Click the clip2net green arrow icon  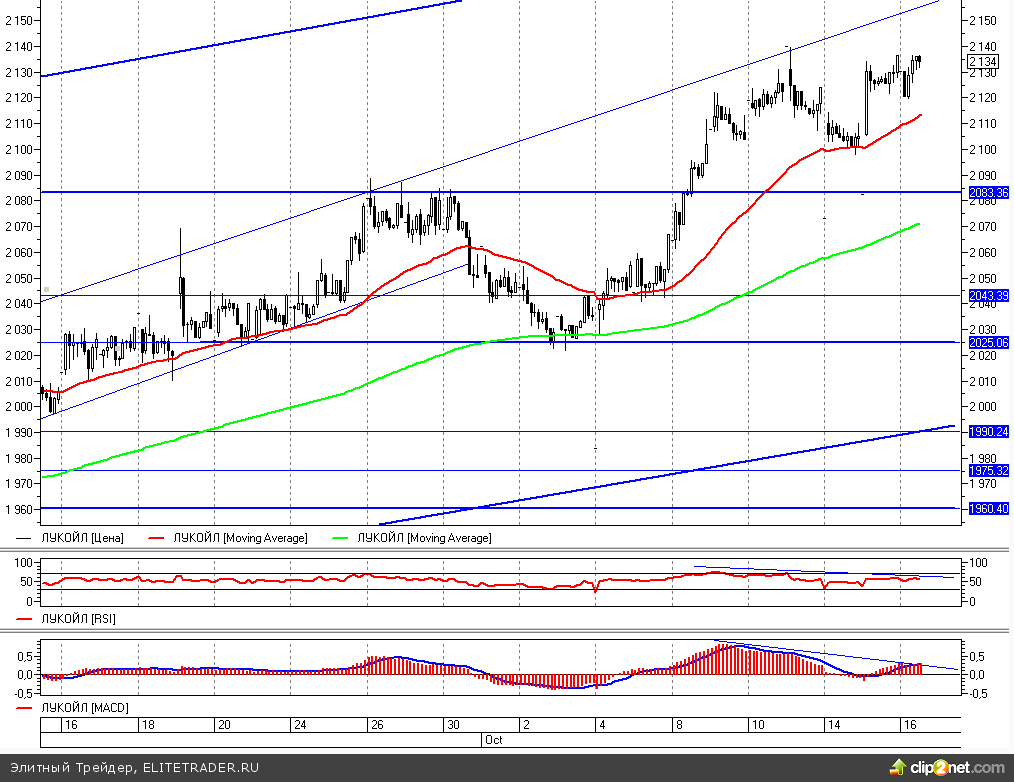pos(898,767)
